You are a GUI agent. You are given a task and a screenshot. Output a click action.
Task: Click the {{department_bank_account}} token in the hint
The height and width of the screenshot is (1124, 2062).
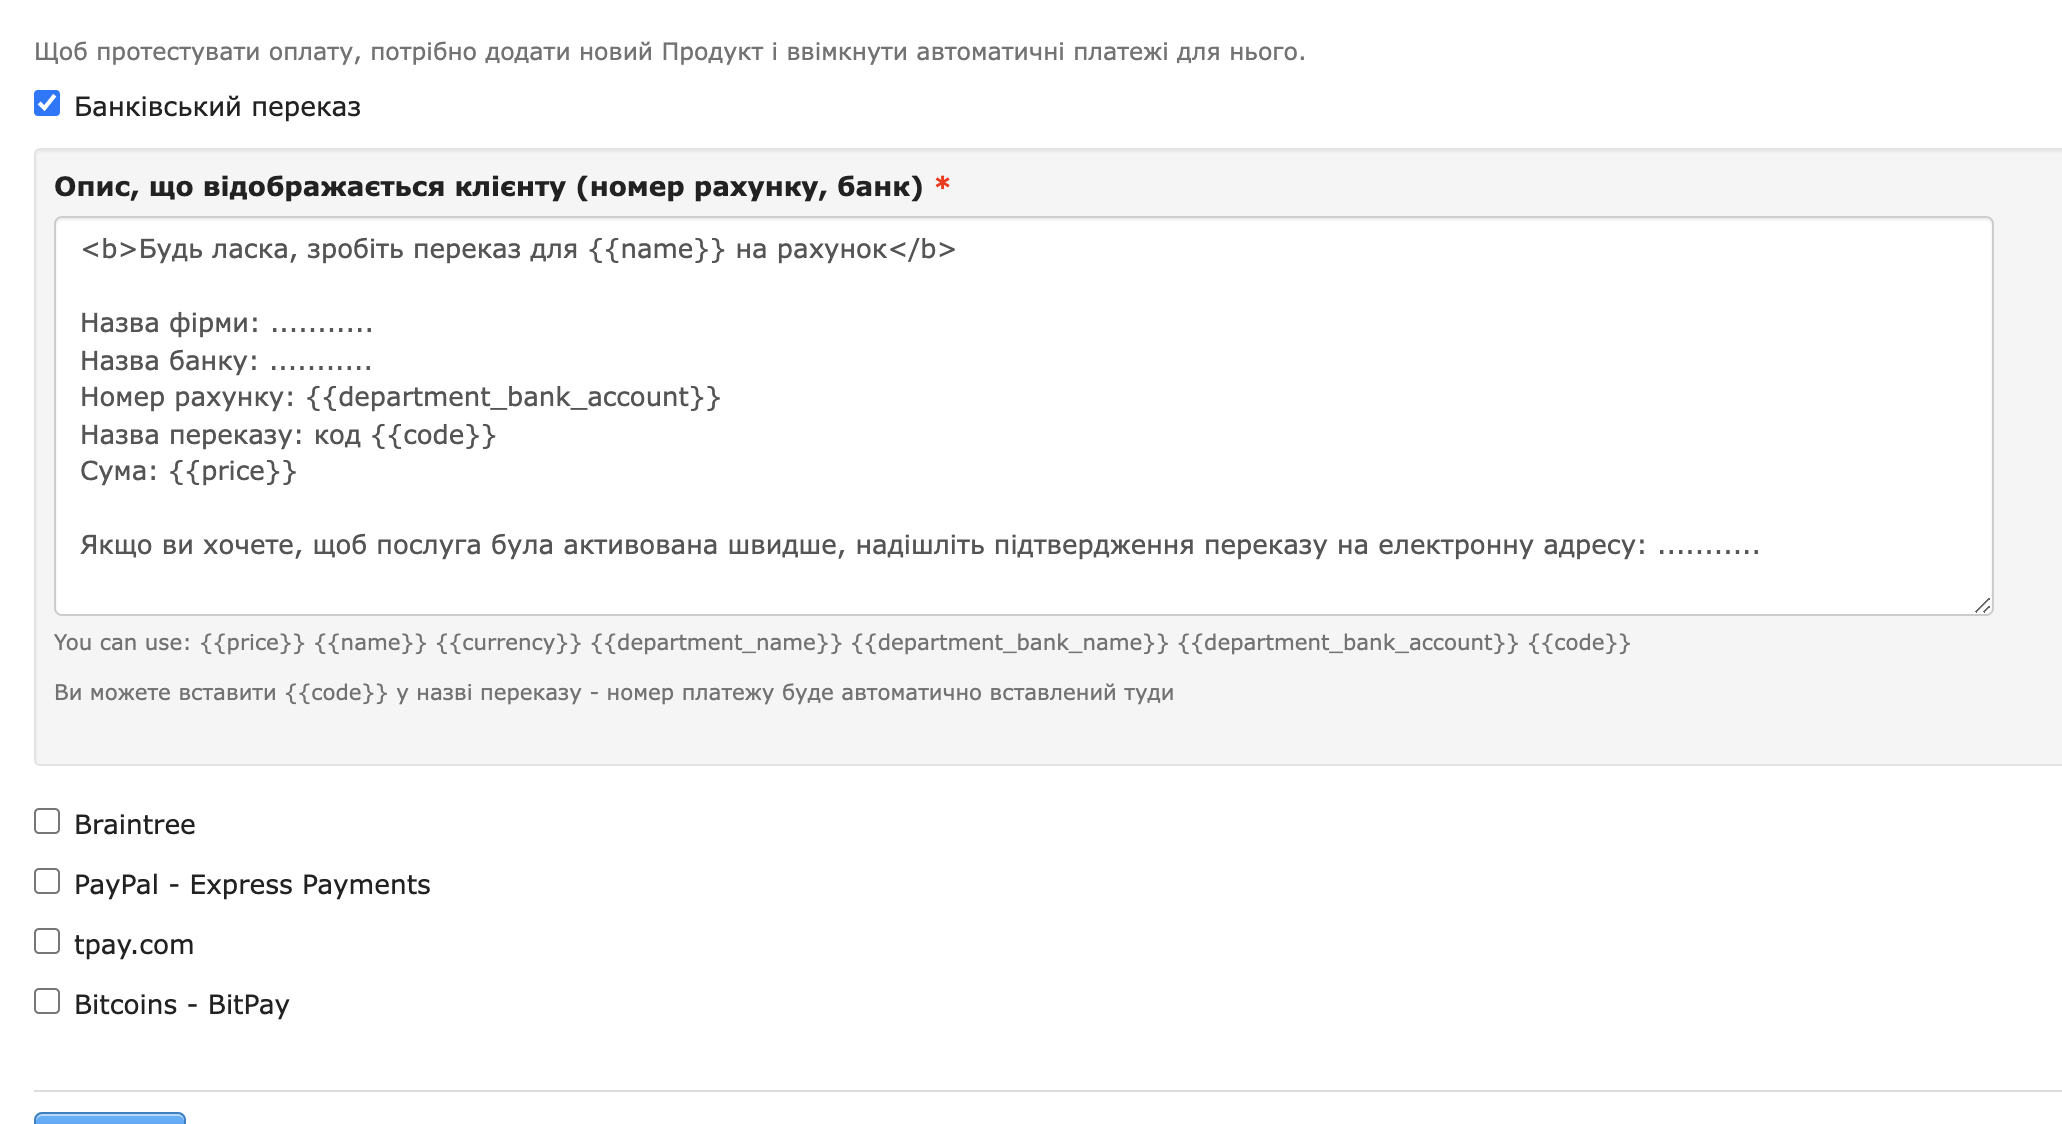click(1345, 642)
